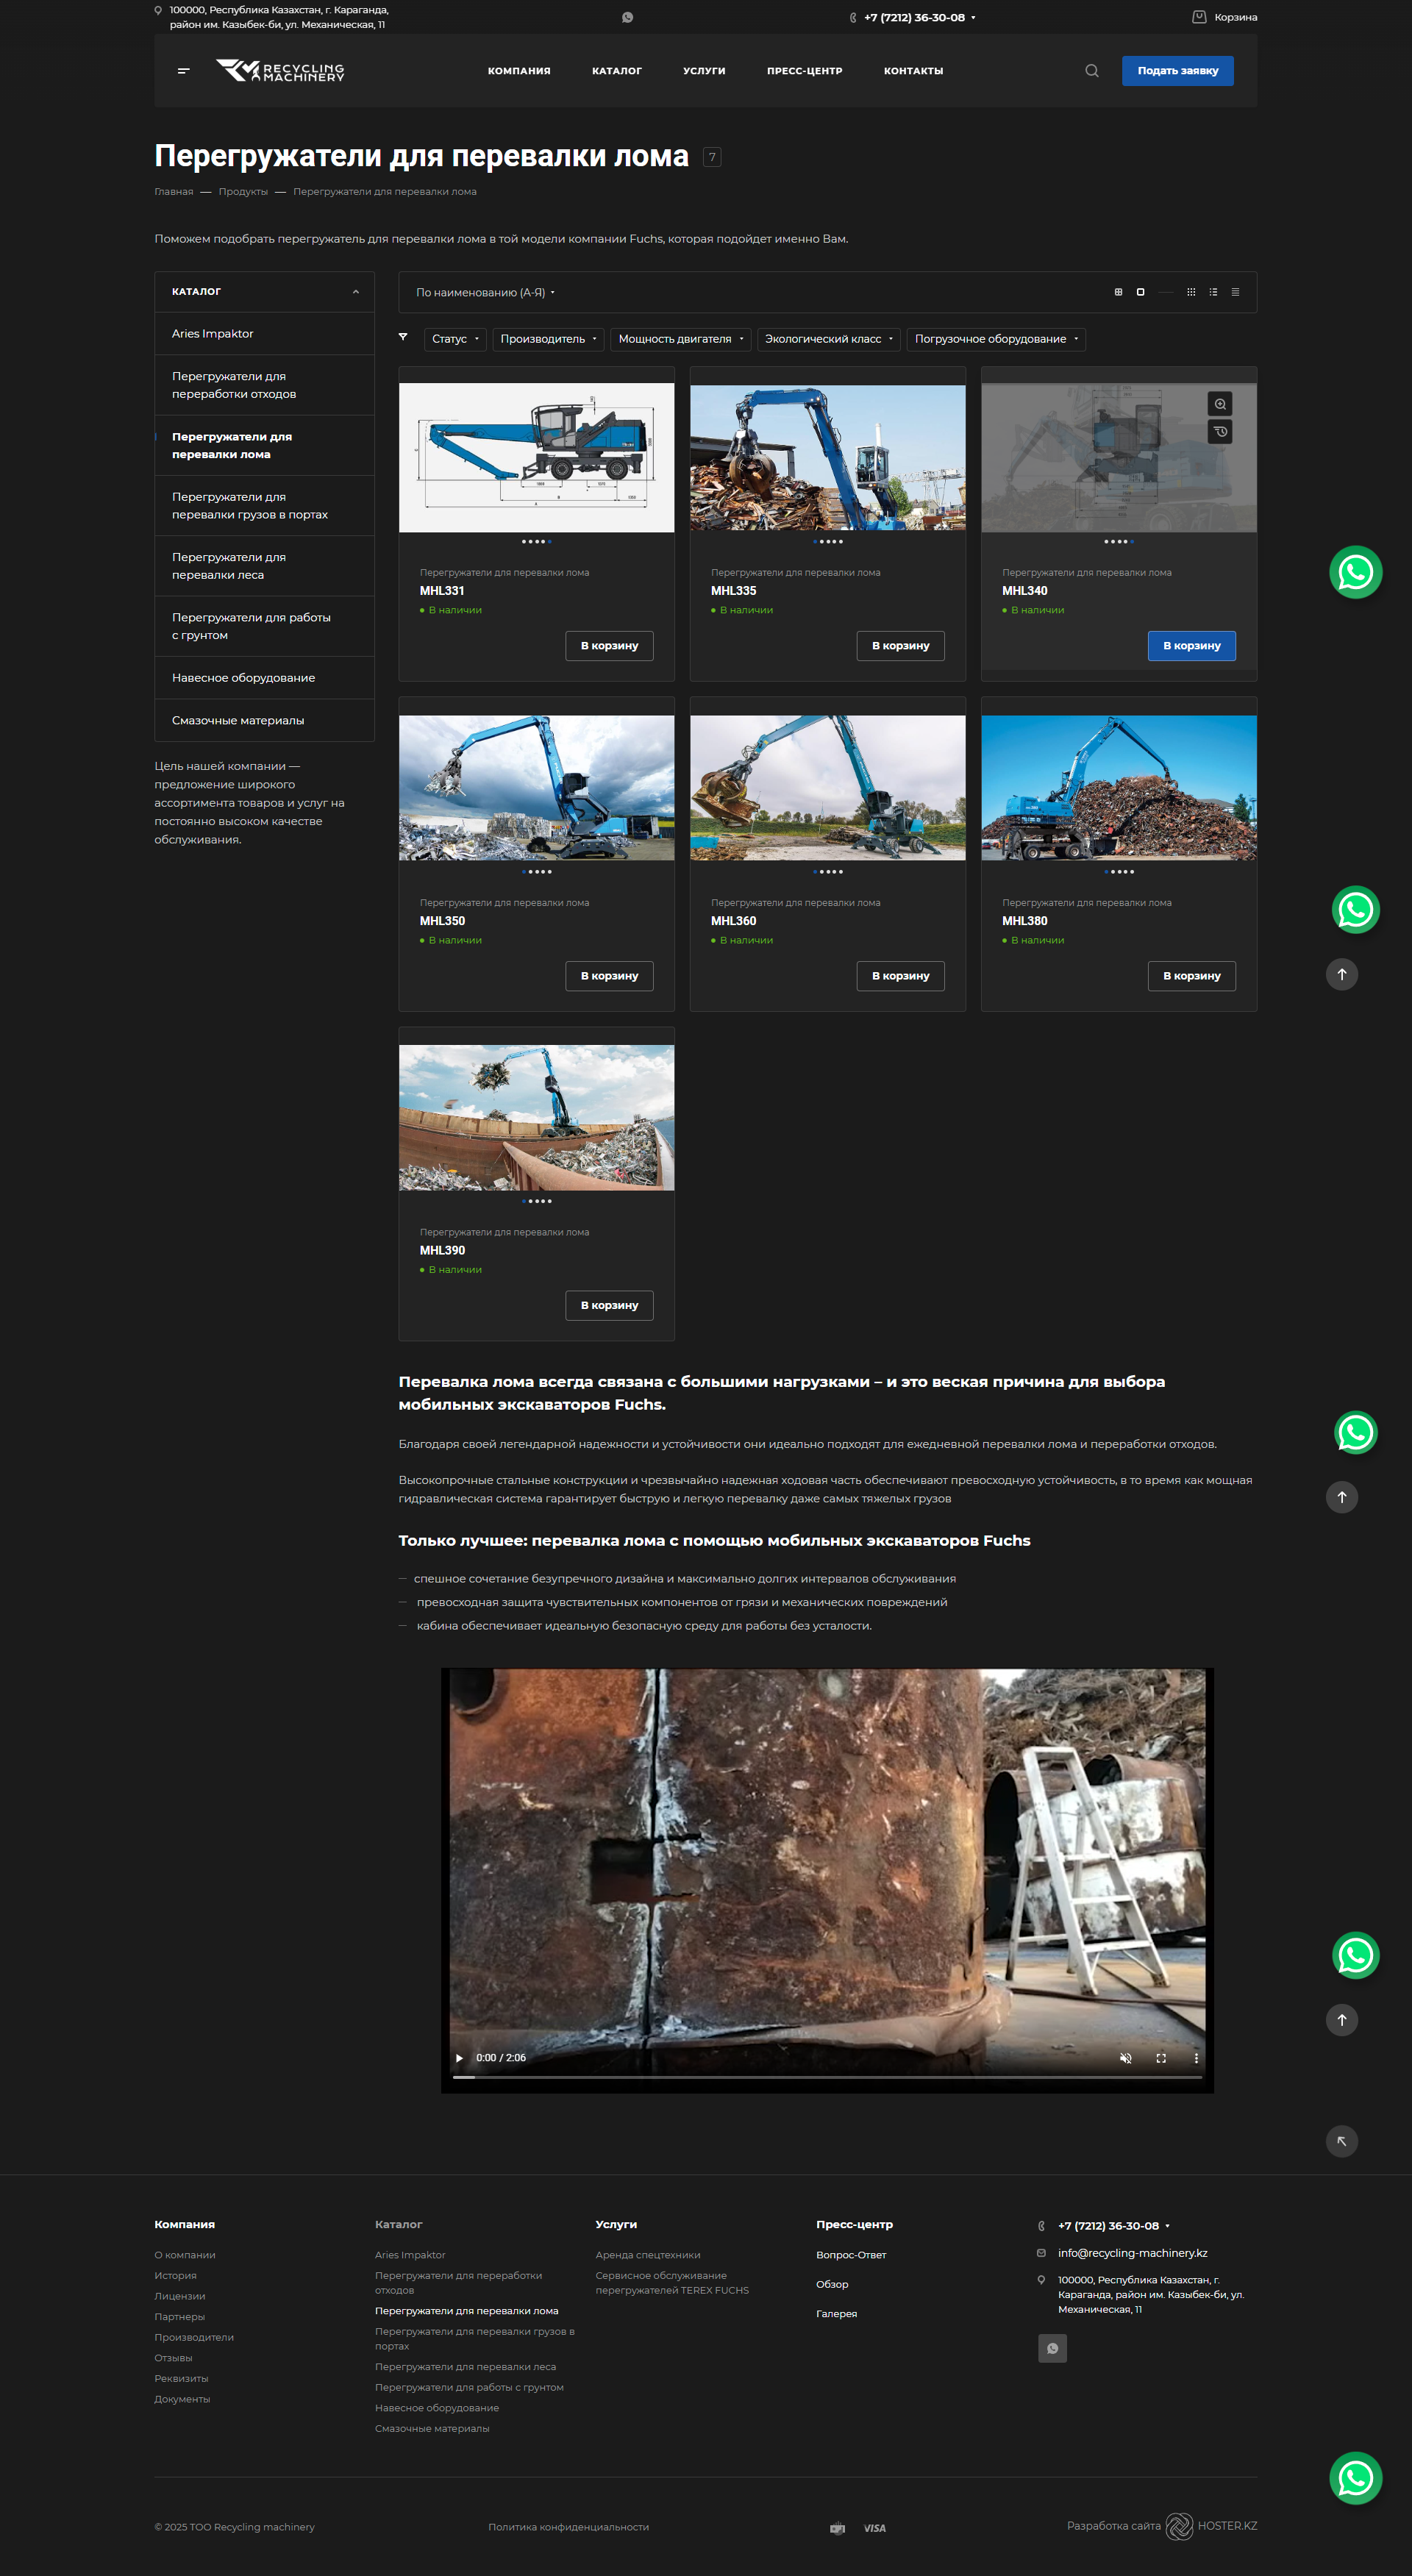The width and height of the screenshot is (1412, 2576).
Task: Switch to list view with bullets icon
Action: 1213,292
